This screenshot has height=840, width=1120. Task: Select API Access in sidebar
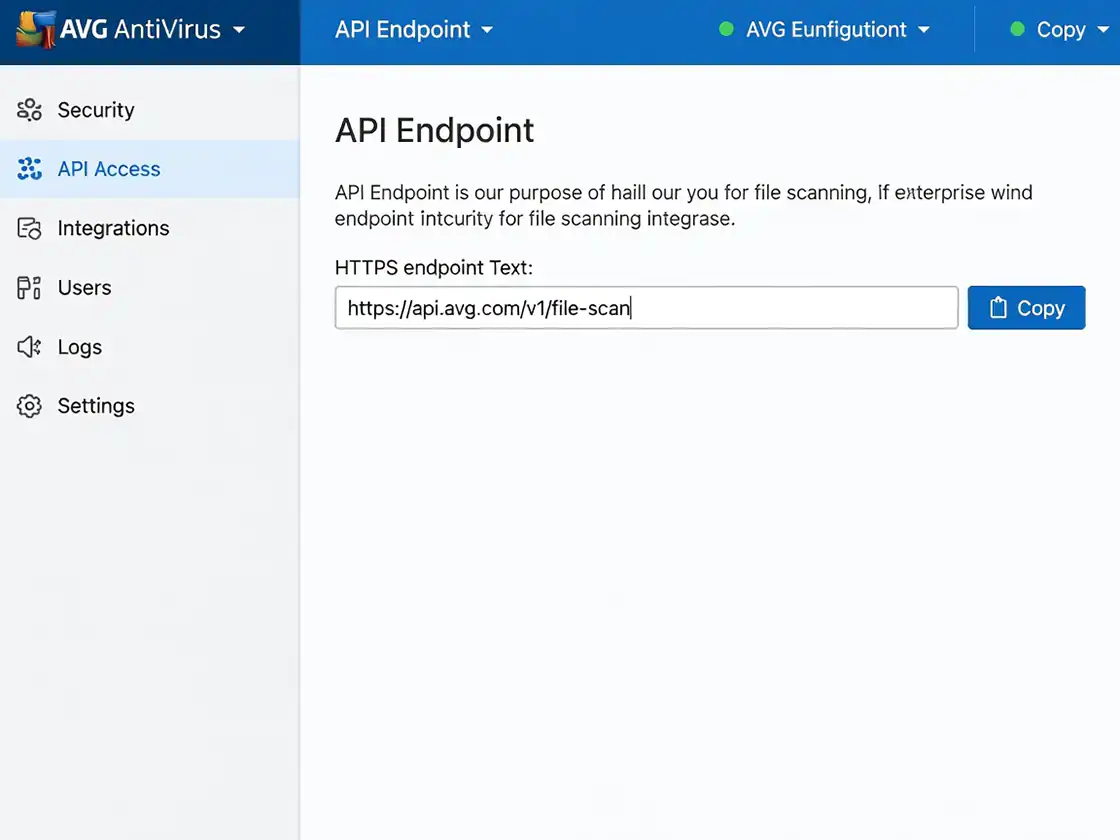150,169
